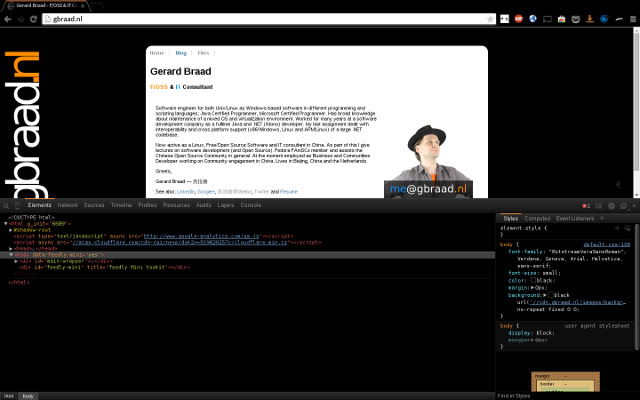The height and width of the screenshot is (400, 640).
Task: Click the Home navigation link on page
Action: click(x=157, y=53)
